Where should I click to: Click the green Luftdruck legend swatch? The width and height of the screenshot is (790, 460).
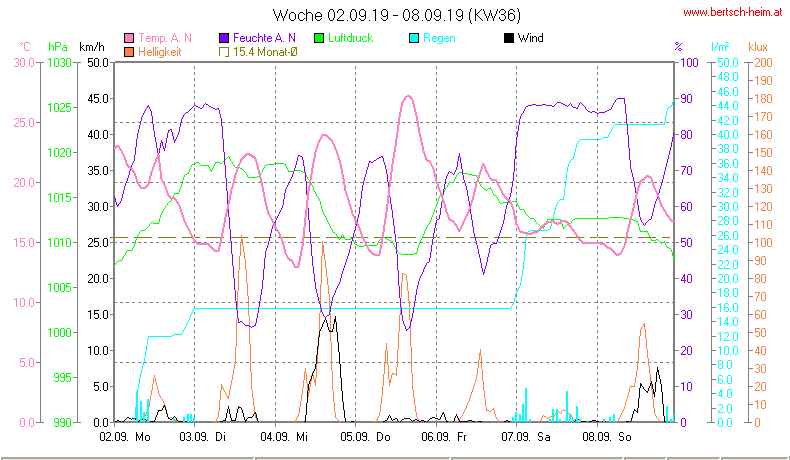(x=319, y=38)
